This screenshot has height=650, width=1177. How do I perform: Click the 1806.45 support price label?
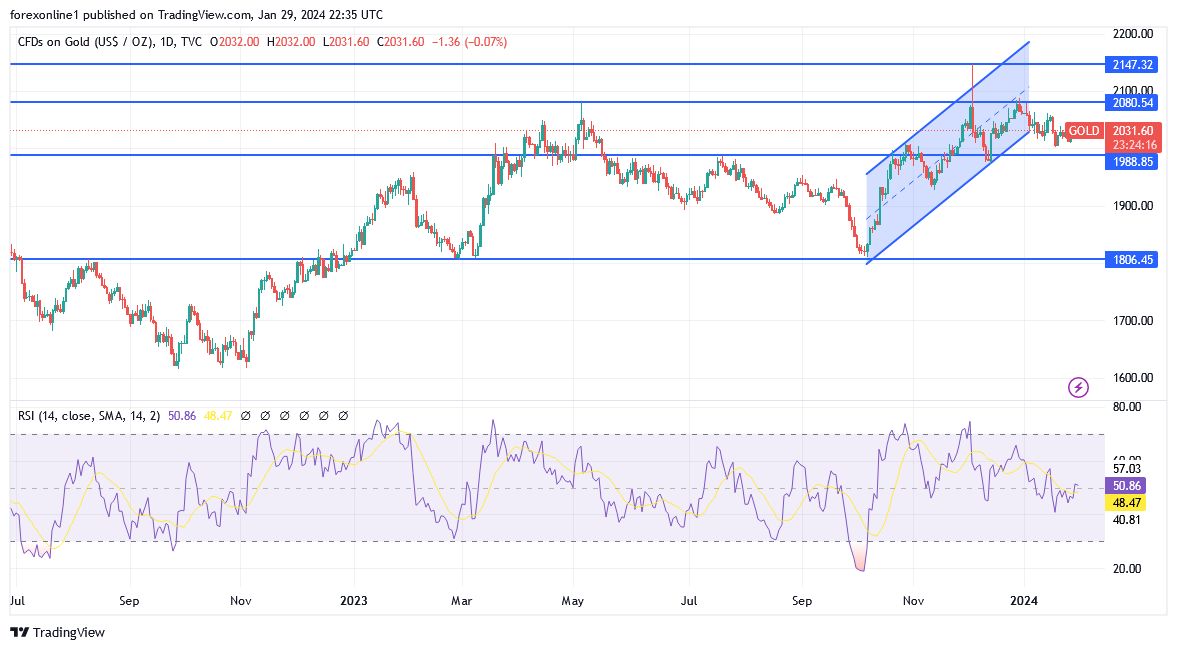[x=1131, y=260]
